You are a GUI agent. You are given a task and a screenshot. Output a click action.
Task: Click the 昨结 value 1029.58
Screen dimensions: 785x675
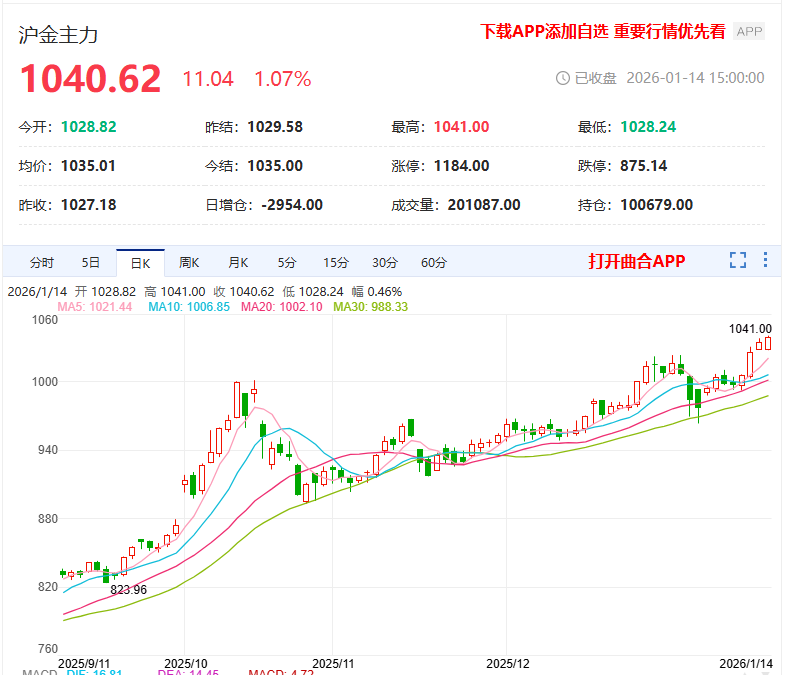point(275,127)
